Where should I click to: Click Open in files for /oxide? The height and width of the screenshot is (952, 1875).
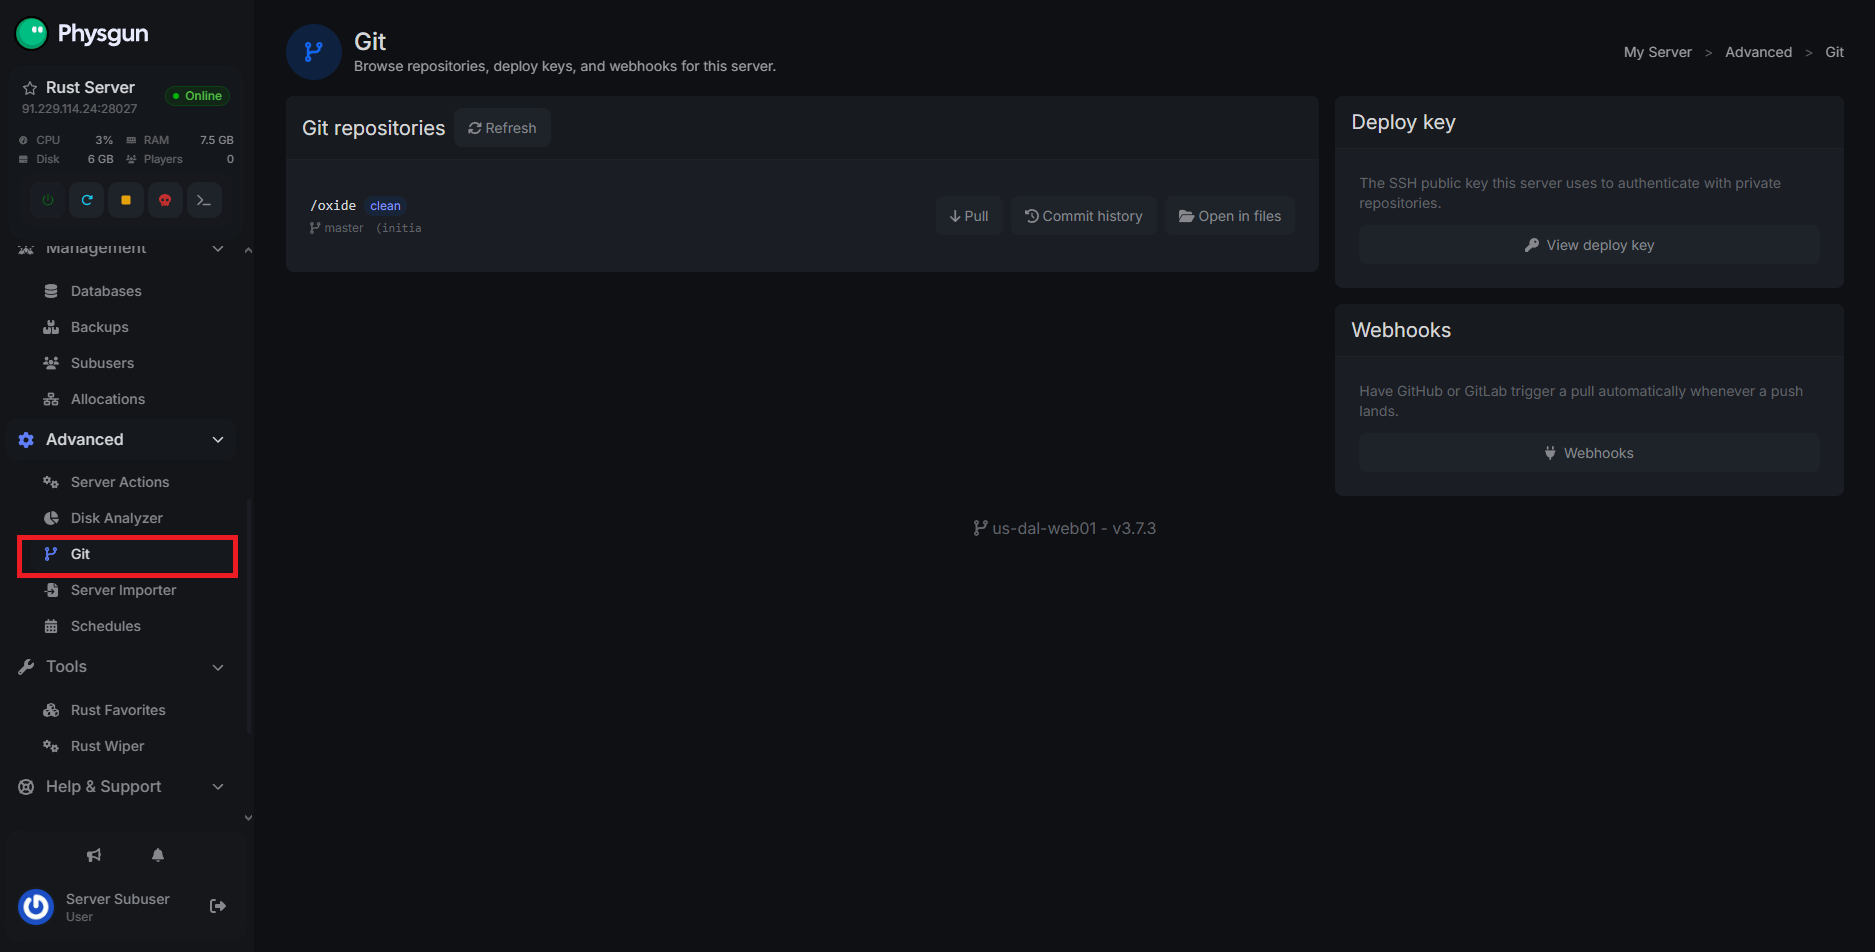pyautogui.click(x=1230, y=216)
